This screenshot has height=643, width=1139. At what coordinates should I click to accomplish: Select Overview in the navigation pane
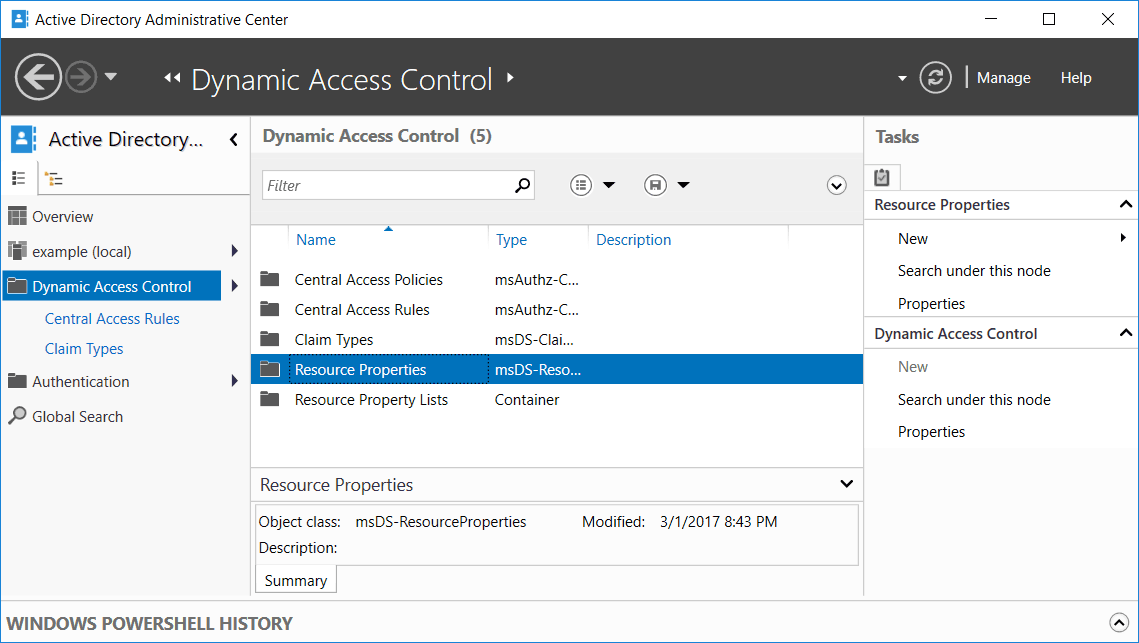(x=62, y=217)
